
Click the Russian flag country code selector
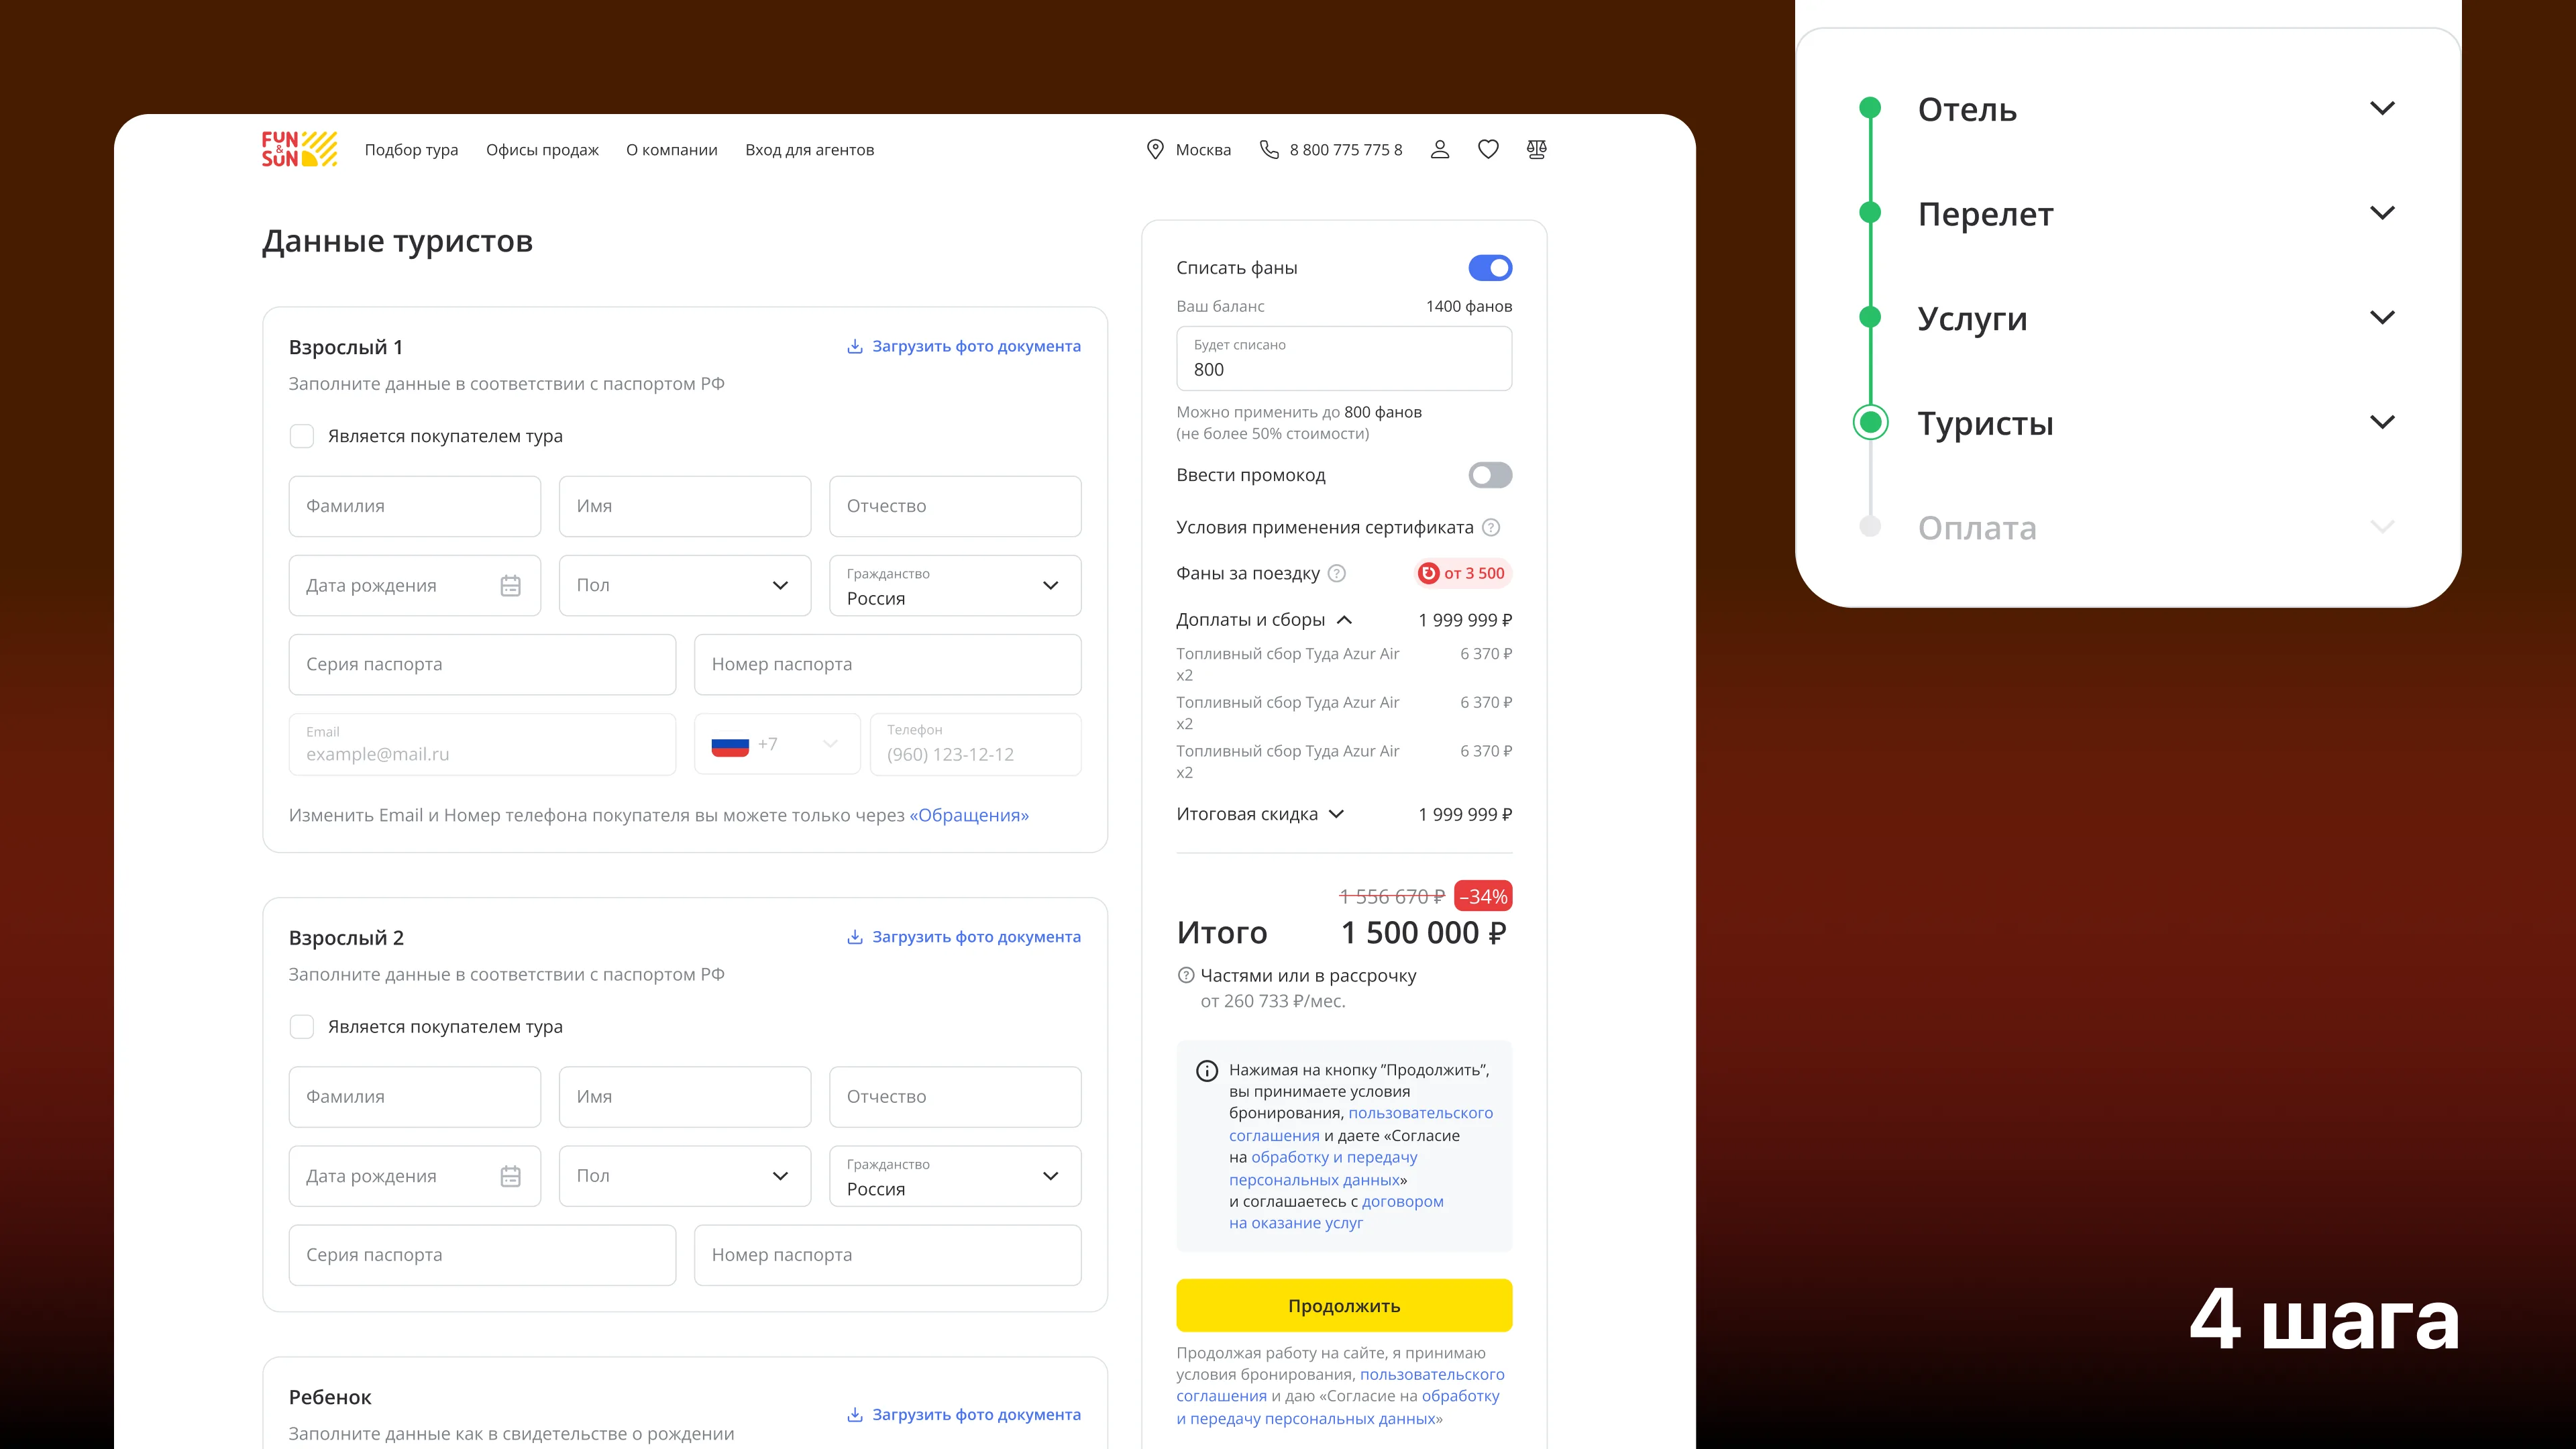[777, 744]
